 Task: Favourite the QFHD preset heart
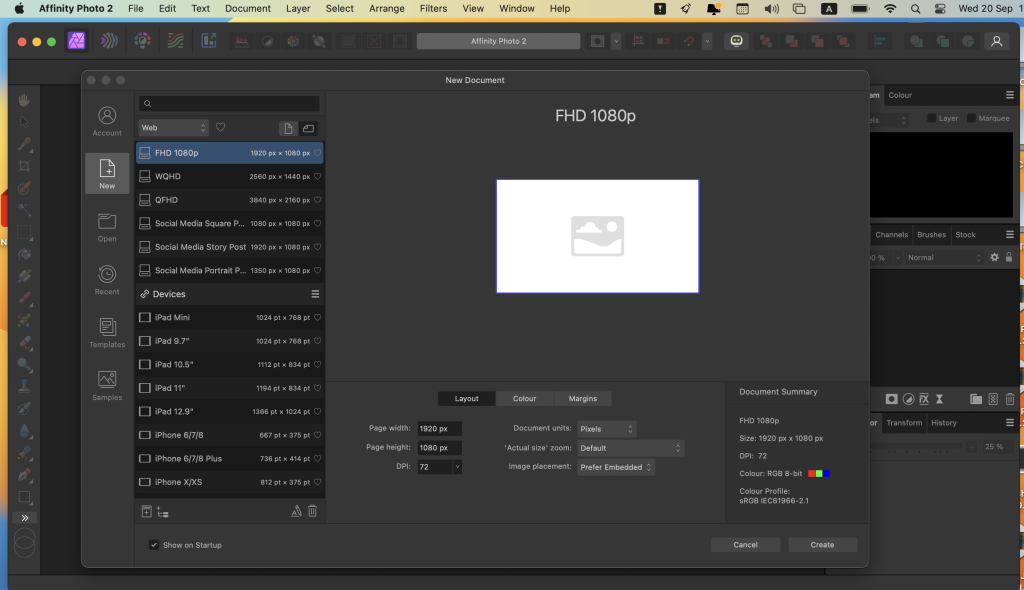pyautogui.click(x=317, y=200)
